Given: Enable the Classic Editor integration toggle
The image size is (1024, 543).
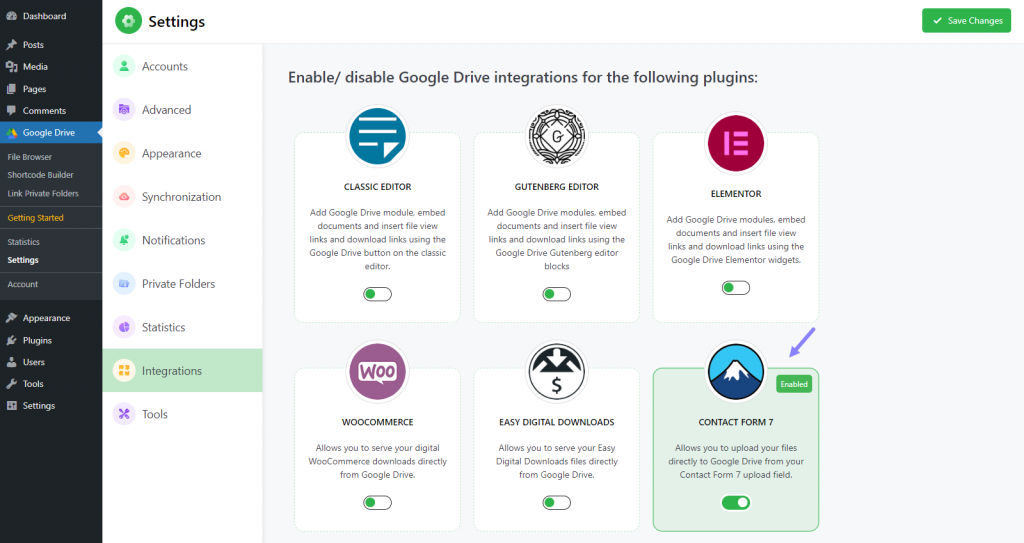Looking at the screenshot, I should pos(377,294).
